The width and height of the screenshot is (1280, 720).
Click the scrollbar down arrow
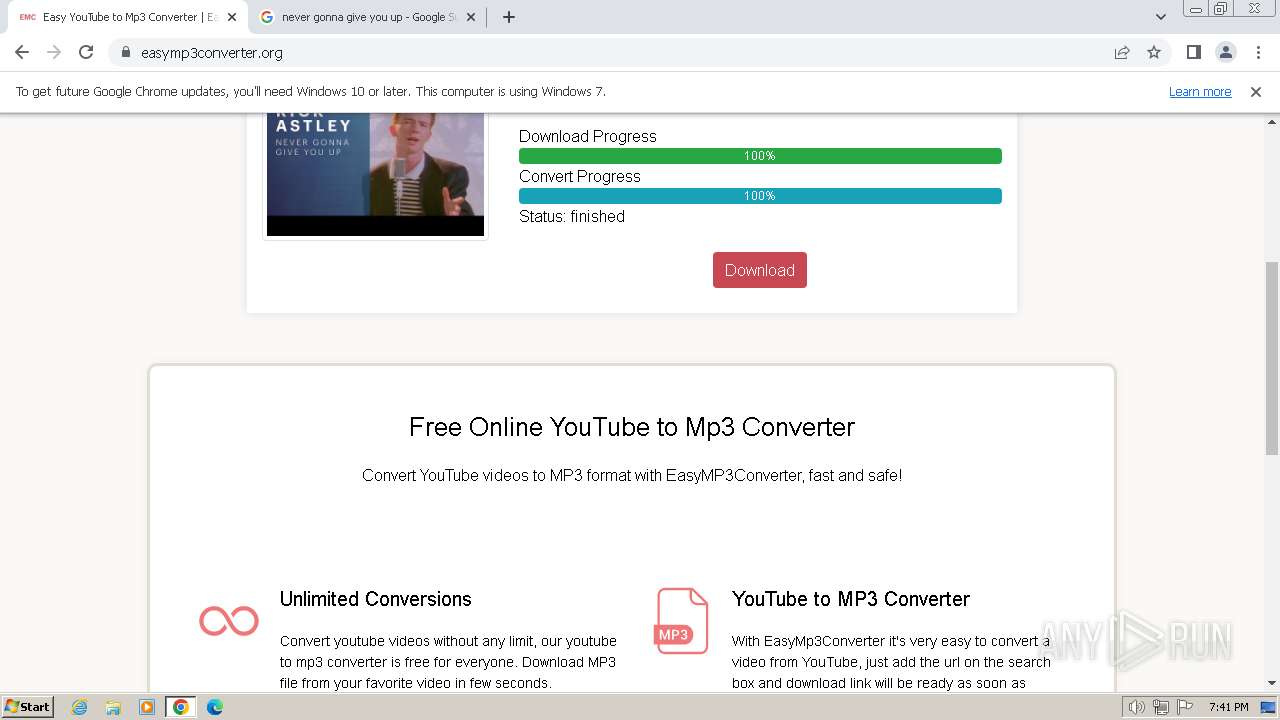pyautogui.click(x=1272, y=684)
